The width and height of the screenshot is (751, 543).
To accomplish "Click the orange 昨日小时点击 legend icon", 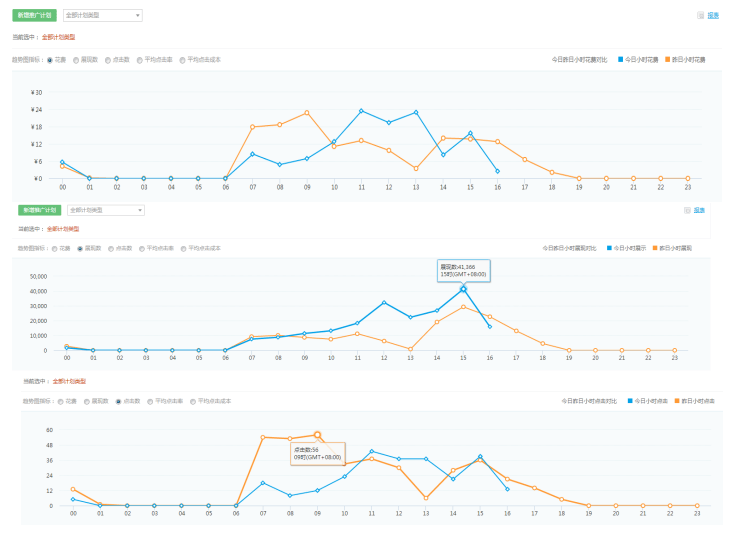I will pos(677,401).
